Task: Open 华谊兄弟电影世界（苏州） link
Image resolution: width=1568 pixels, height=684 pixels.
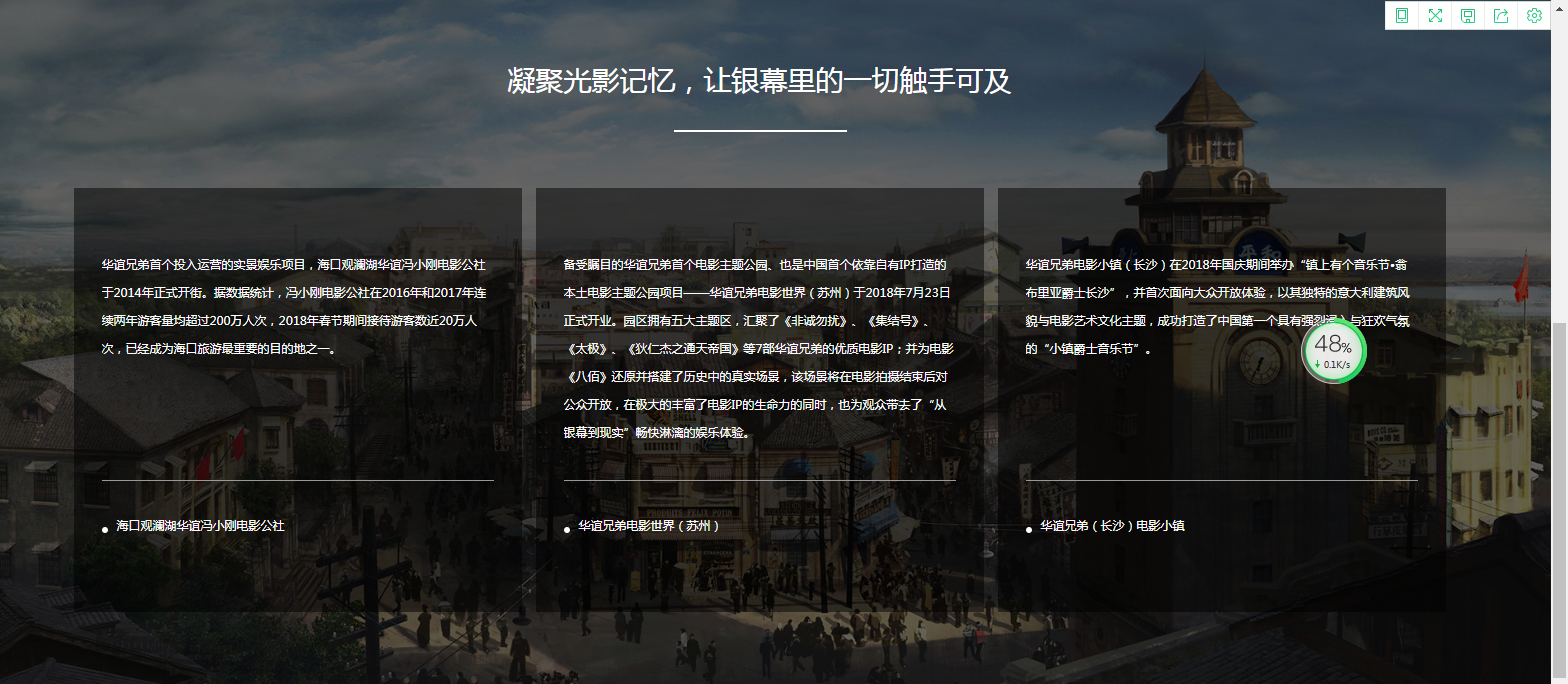Action: (x=649, y=526)
